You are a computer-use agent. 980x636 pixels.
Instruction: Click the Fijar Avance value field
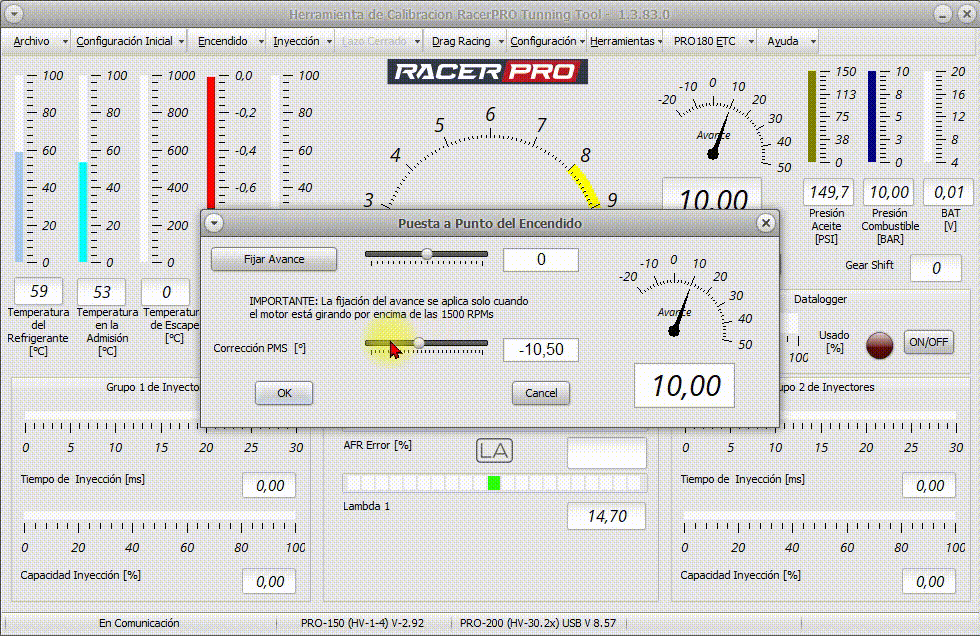click(541, 260)
